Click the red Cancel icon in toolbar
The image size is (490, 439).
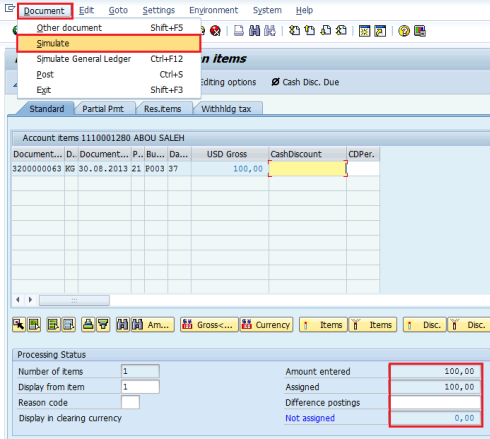pos(215,31)
